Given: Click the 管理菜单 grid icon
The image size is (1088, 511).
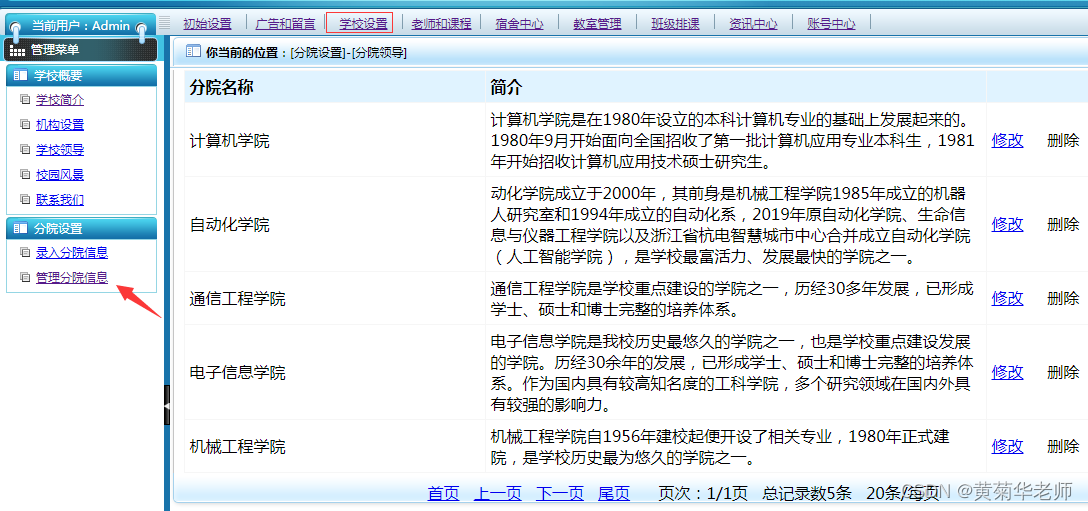Looking at the screenshot, I should [x=17, y=50].
